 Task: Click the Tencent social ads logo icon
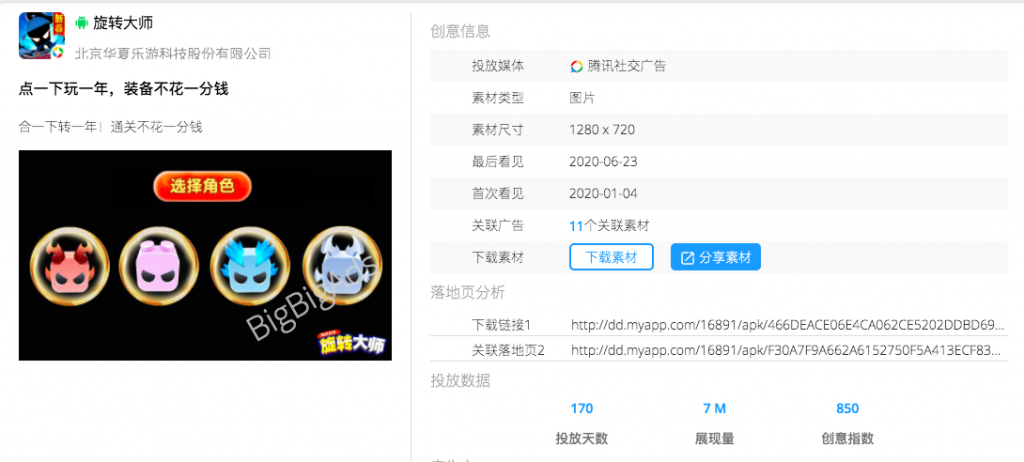point(576,66)
